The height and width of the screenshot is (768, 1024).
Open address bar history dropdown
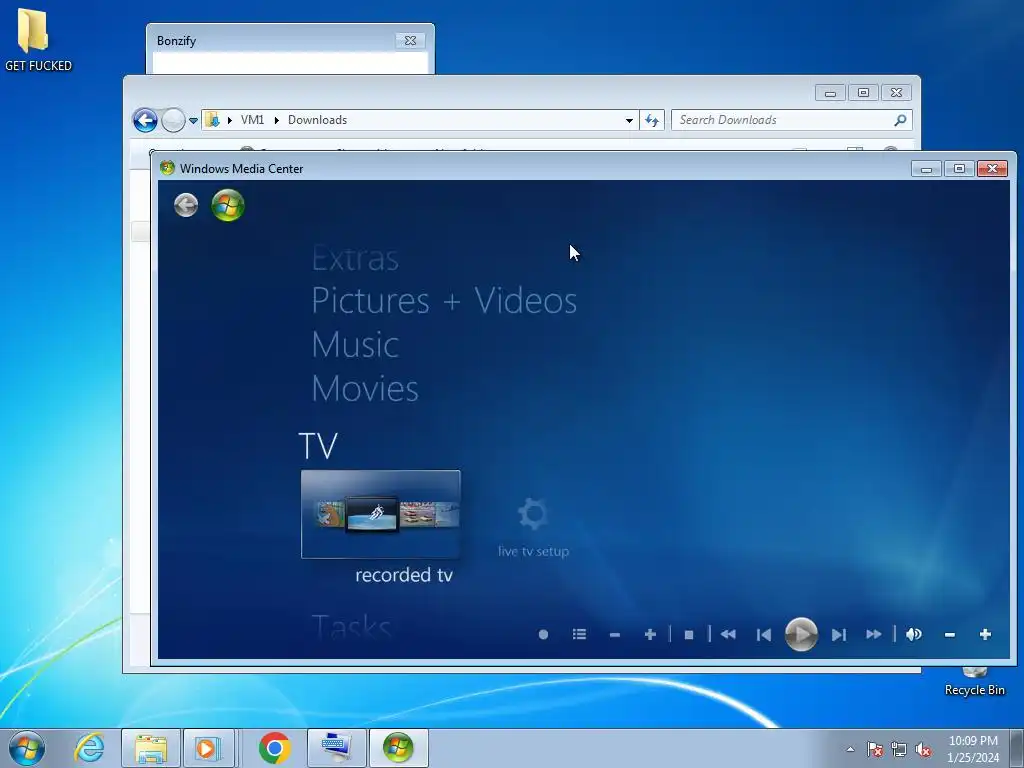coord(629,120)
